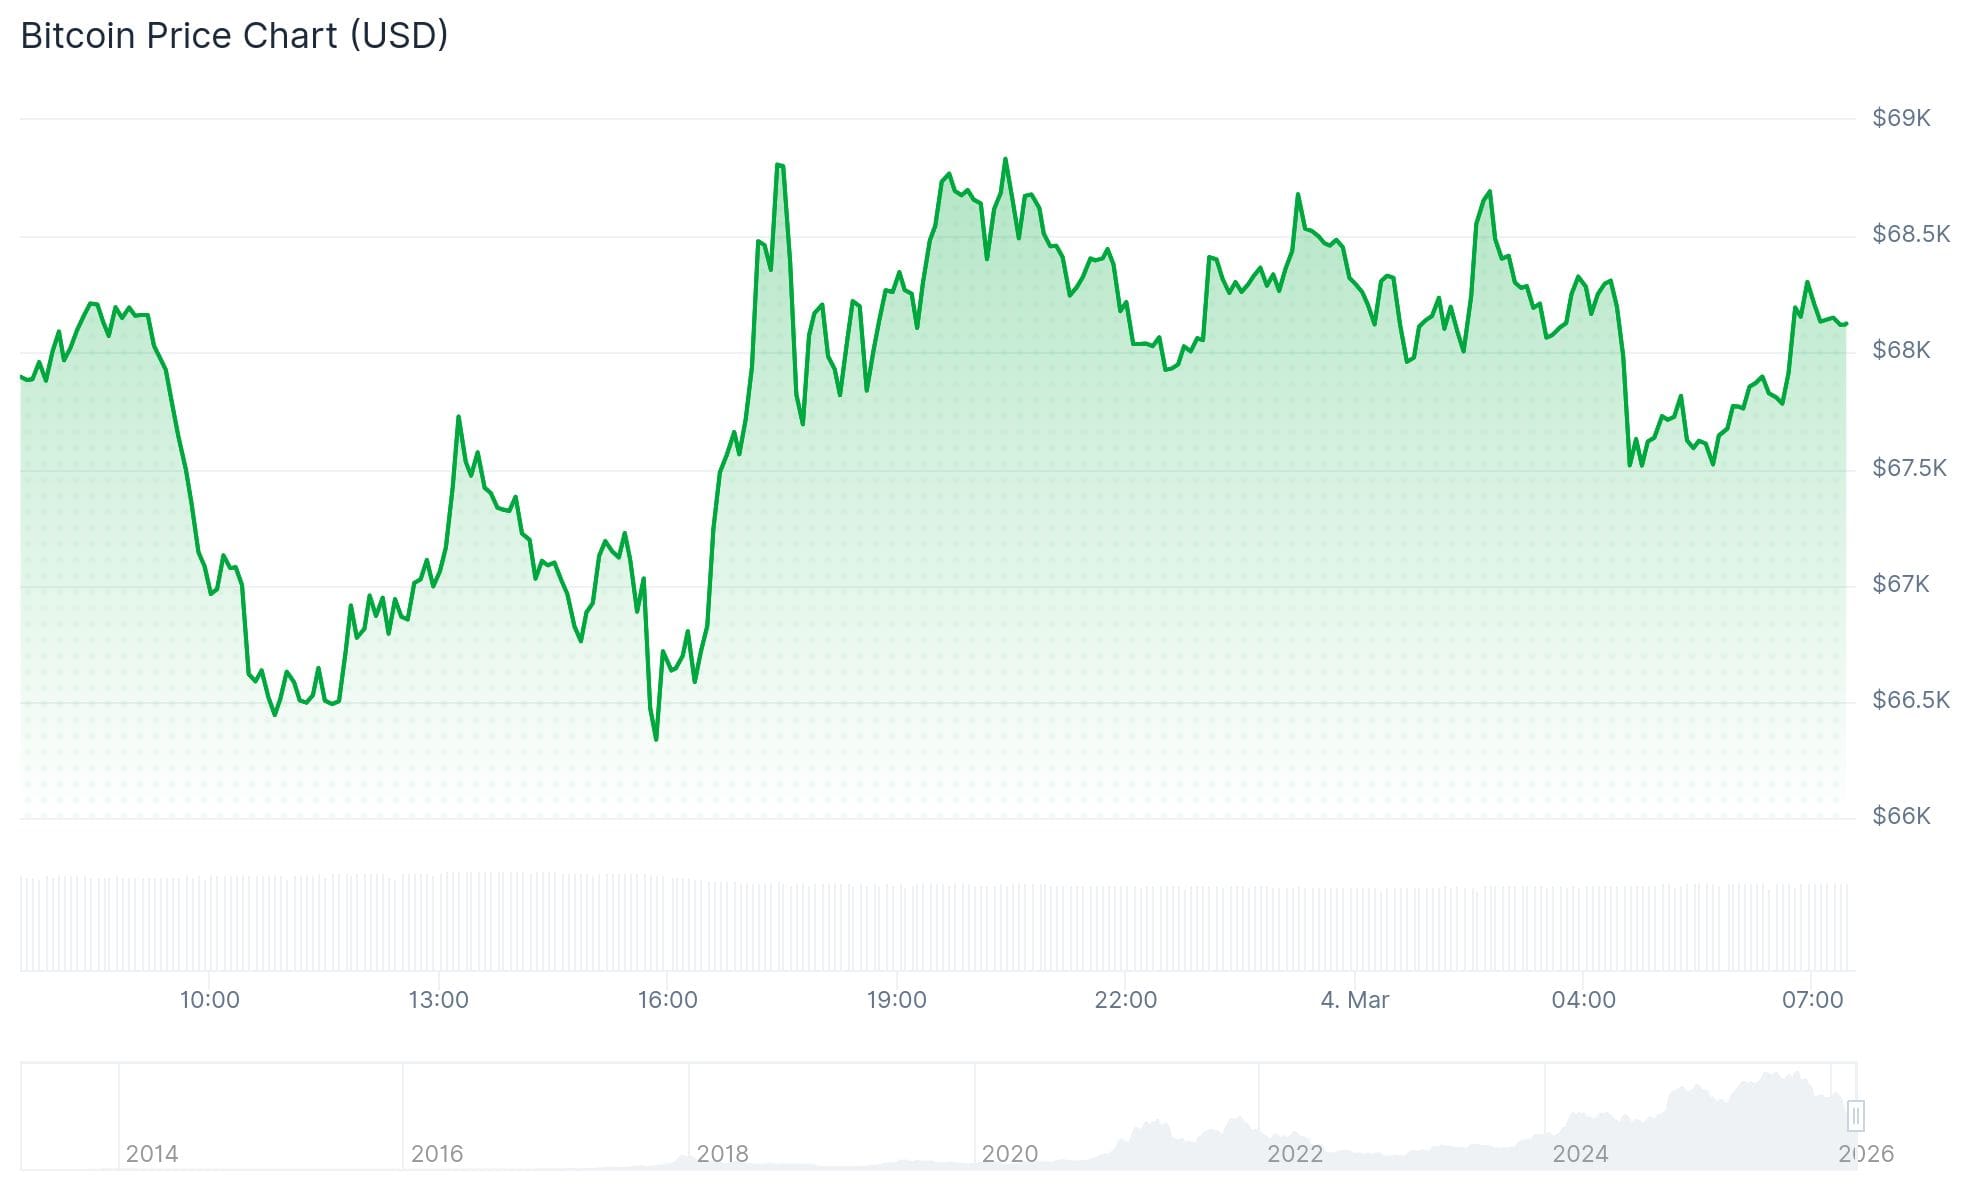Click the $66K price axis label
Image resolution: width=1973 pixels, height=1200 pixels.
(1901, 816)
